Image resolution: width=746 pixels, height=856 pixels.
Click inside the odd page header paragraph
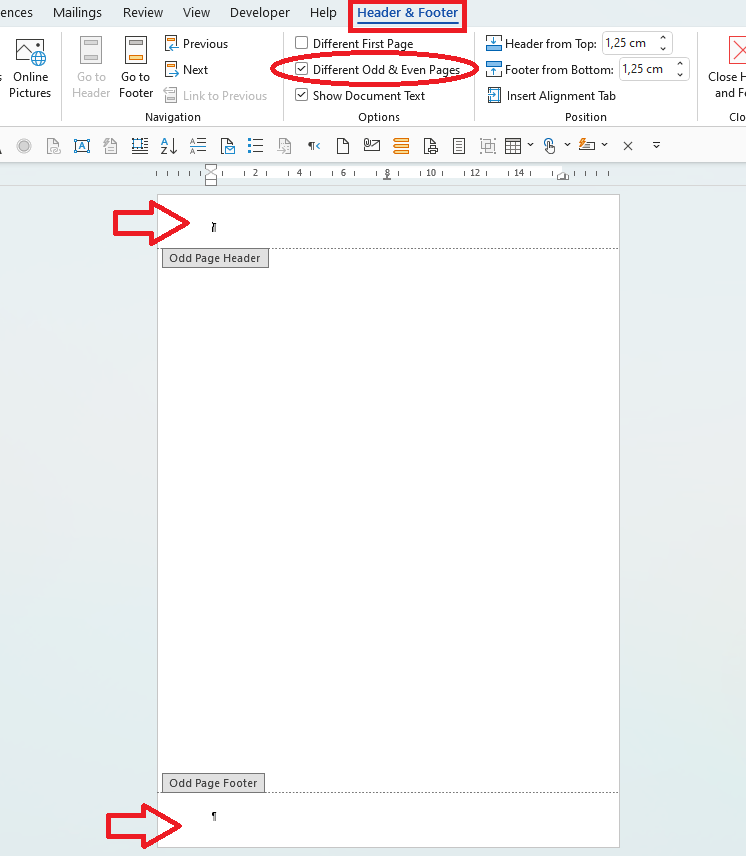(214, 227)
